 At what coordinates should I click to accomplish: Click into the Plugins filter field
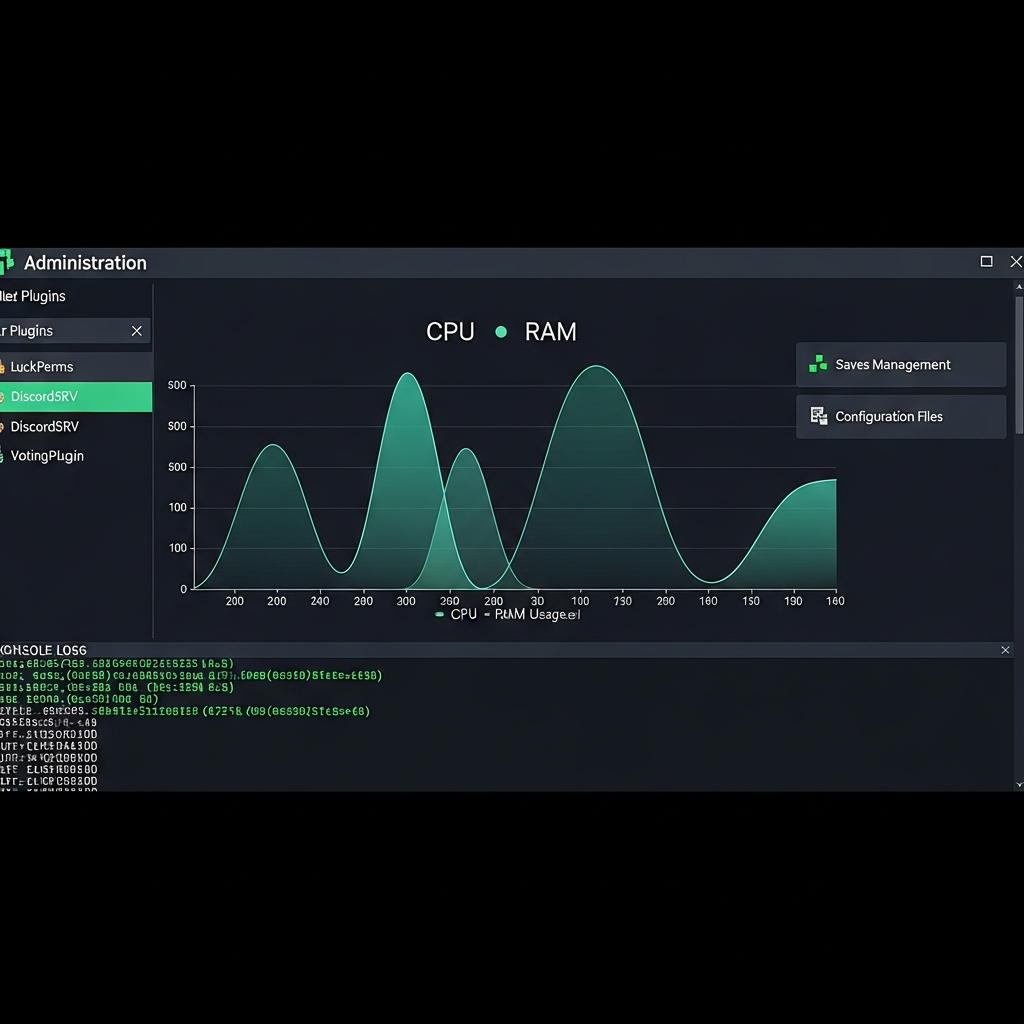pos(60,331)
